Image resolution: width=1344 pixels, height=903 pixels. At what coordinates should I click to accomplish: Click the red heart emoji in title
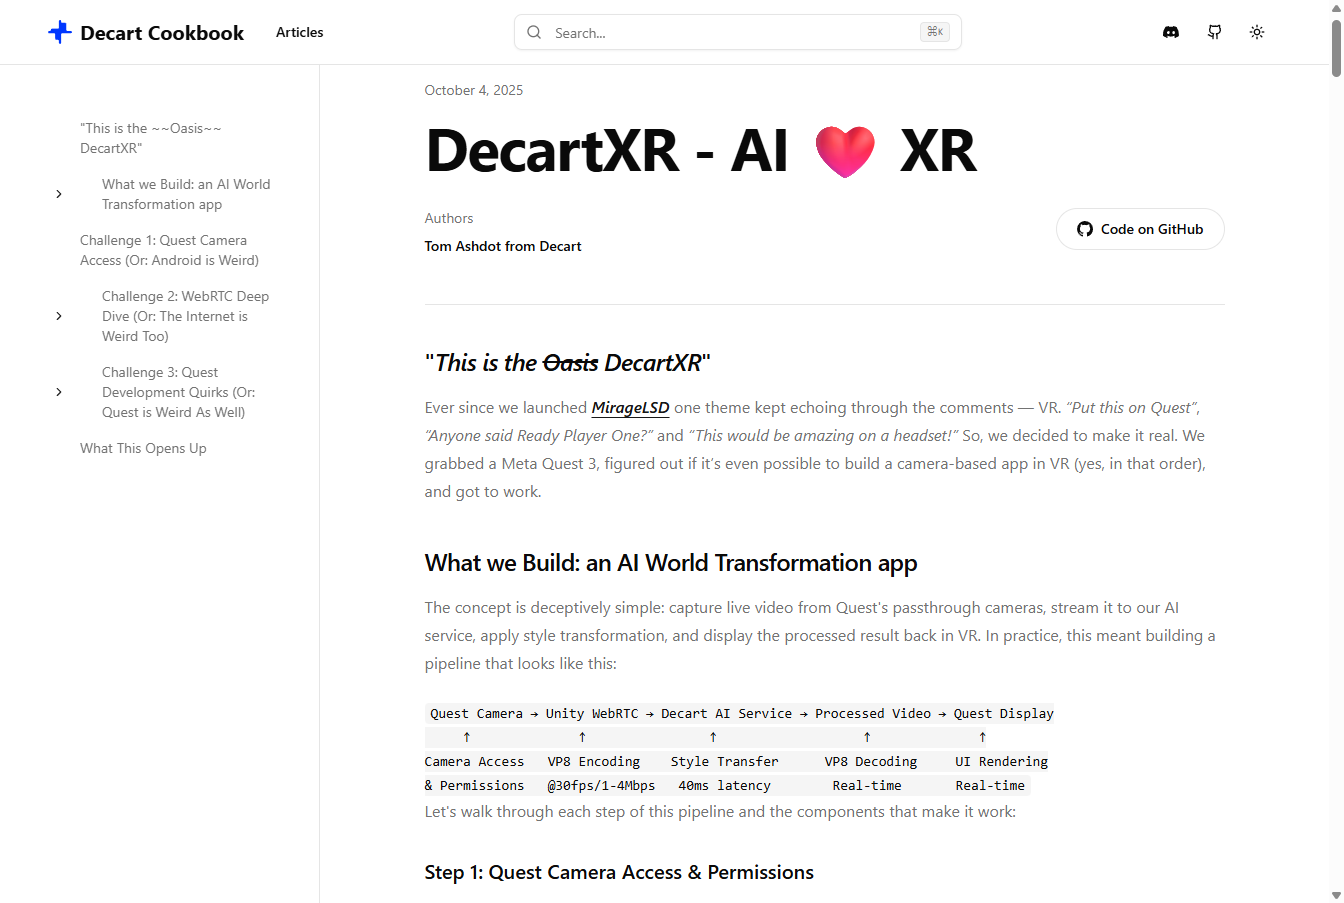coord(845,152)
